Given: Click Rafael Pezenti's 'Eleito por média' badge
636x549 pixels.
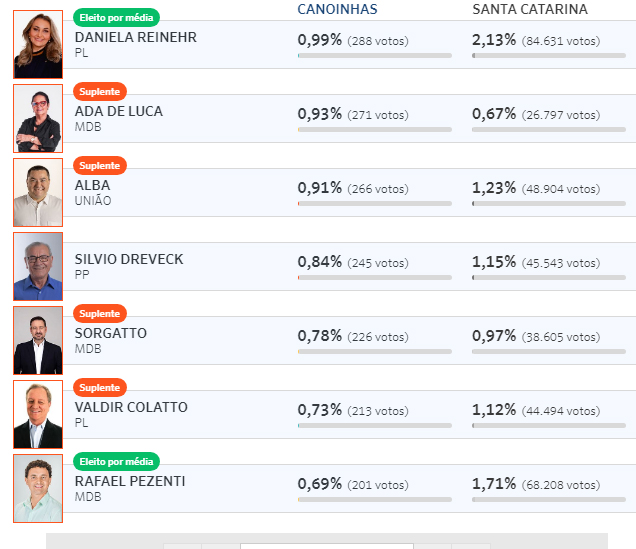Looking at the screenshot, I should pyautogui.click(x=116, y=461).
